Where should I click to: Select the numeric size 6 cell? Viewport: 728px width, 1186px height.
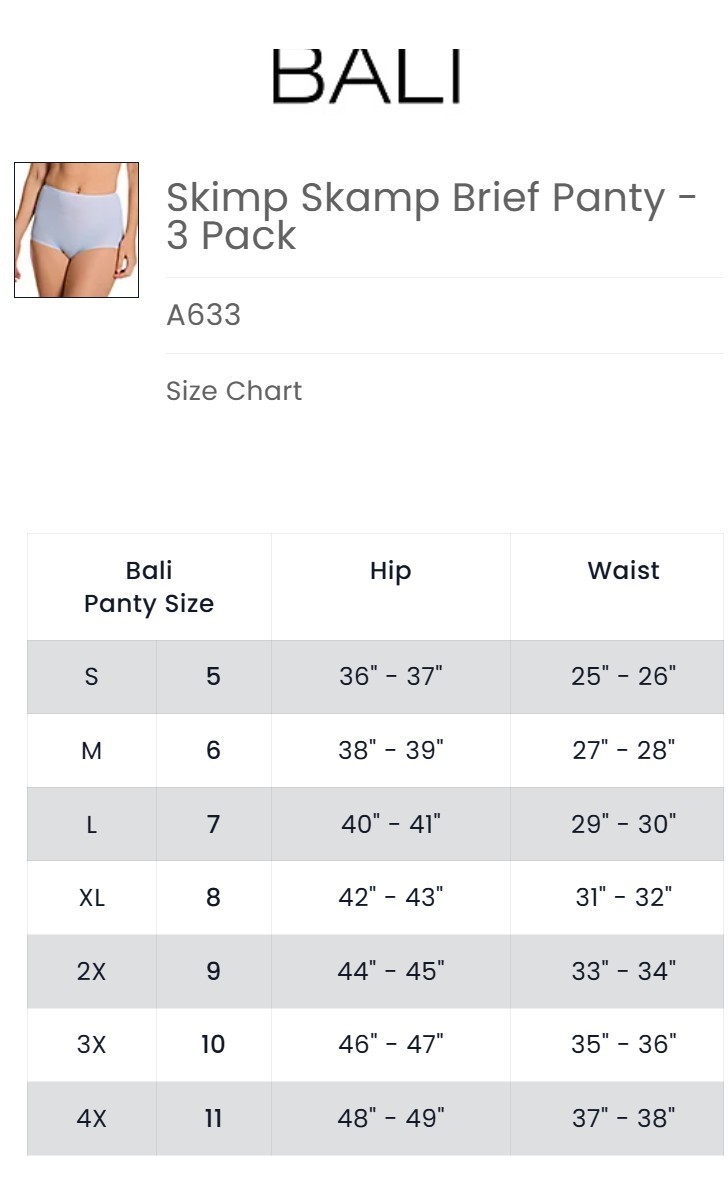click(213, 750)
